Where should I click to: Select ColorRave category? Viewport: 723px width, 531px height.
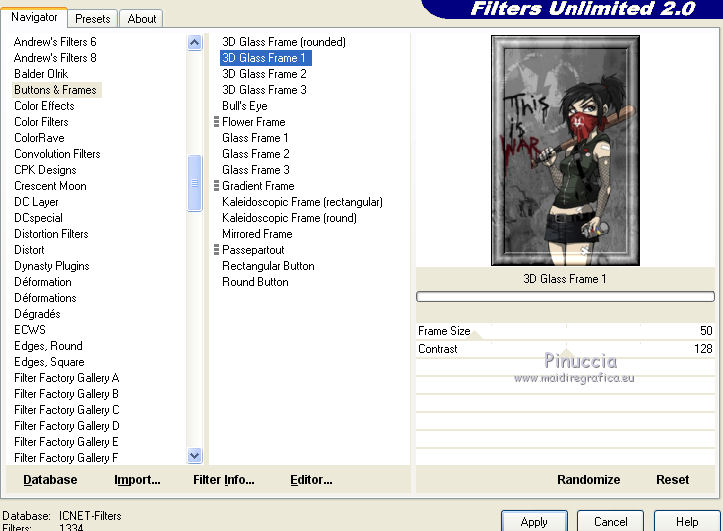point(39,138)
